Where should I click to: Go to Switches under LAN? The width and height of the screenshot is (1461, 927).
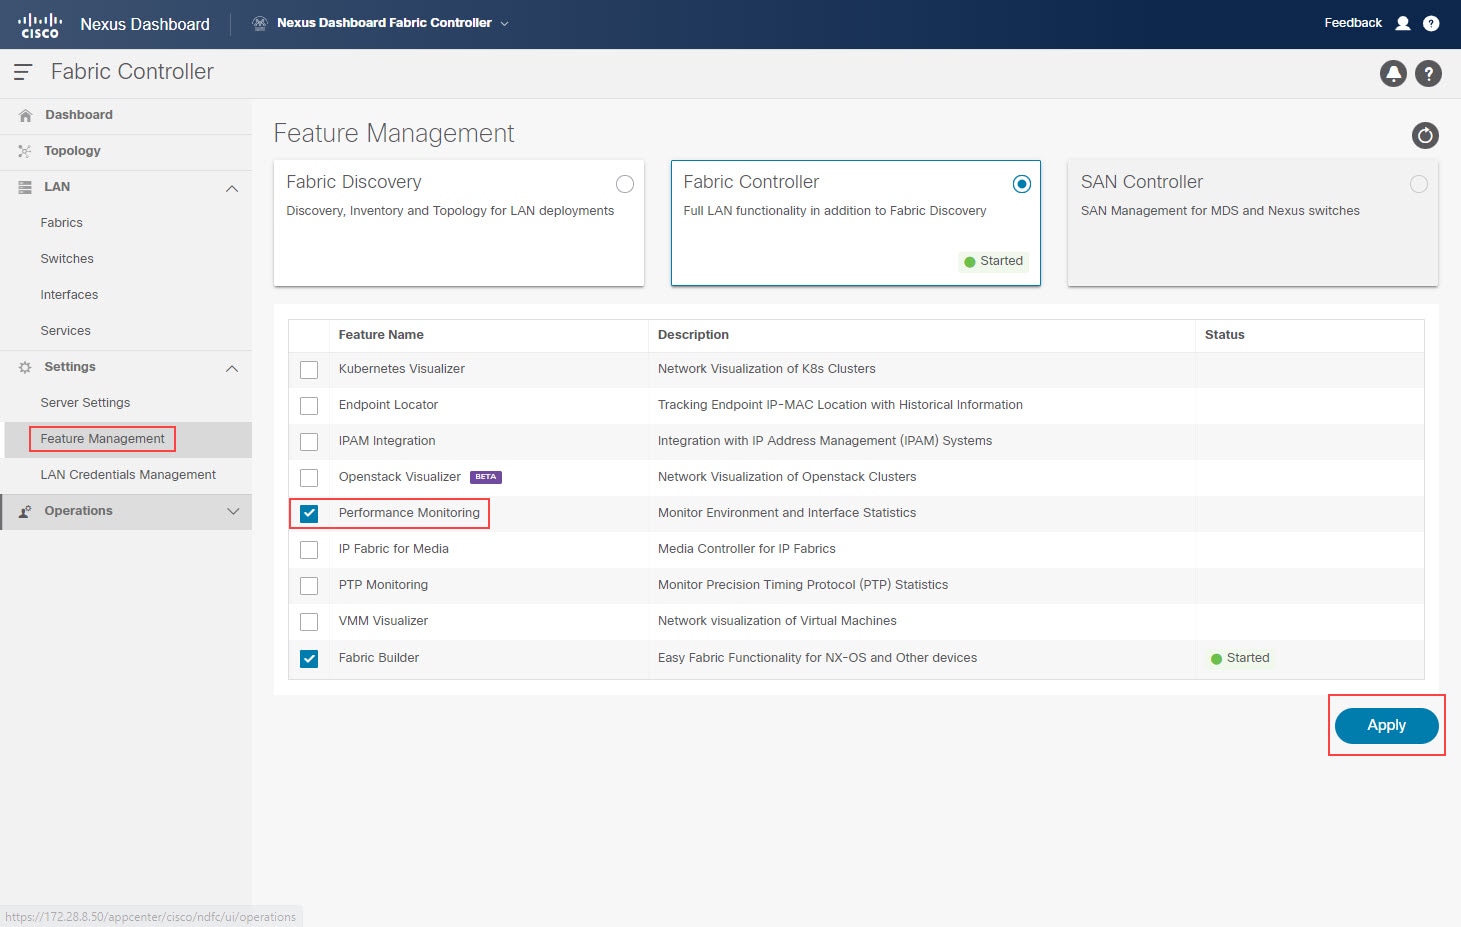pyautogui.click(x=67, y=259)
